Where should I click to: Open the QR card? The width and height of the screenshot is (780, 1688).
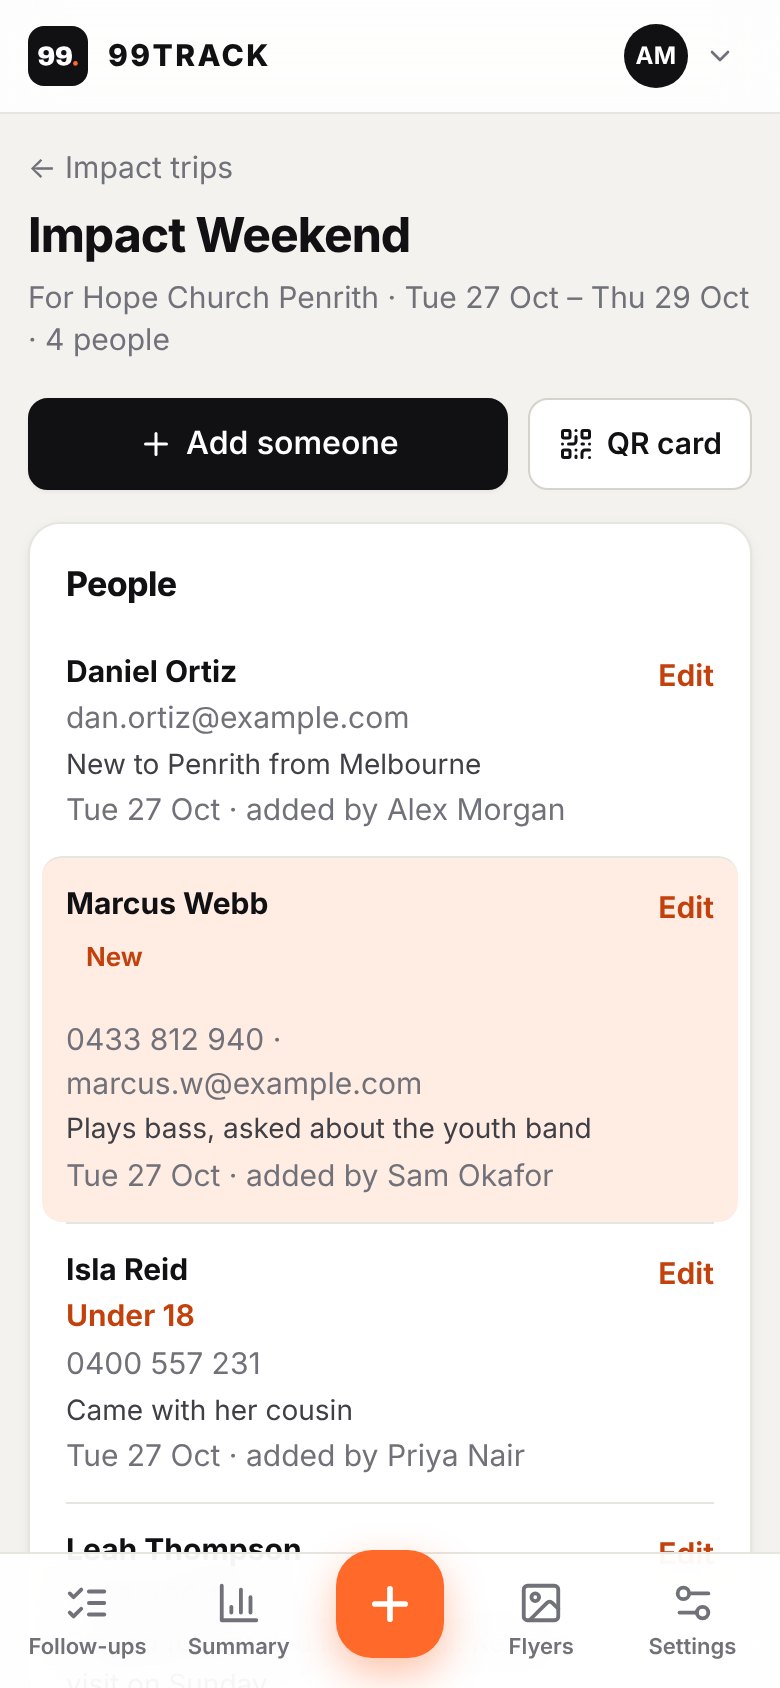[640, 444]
